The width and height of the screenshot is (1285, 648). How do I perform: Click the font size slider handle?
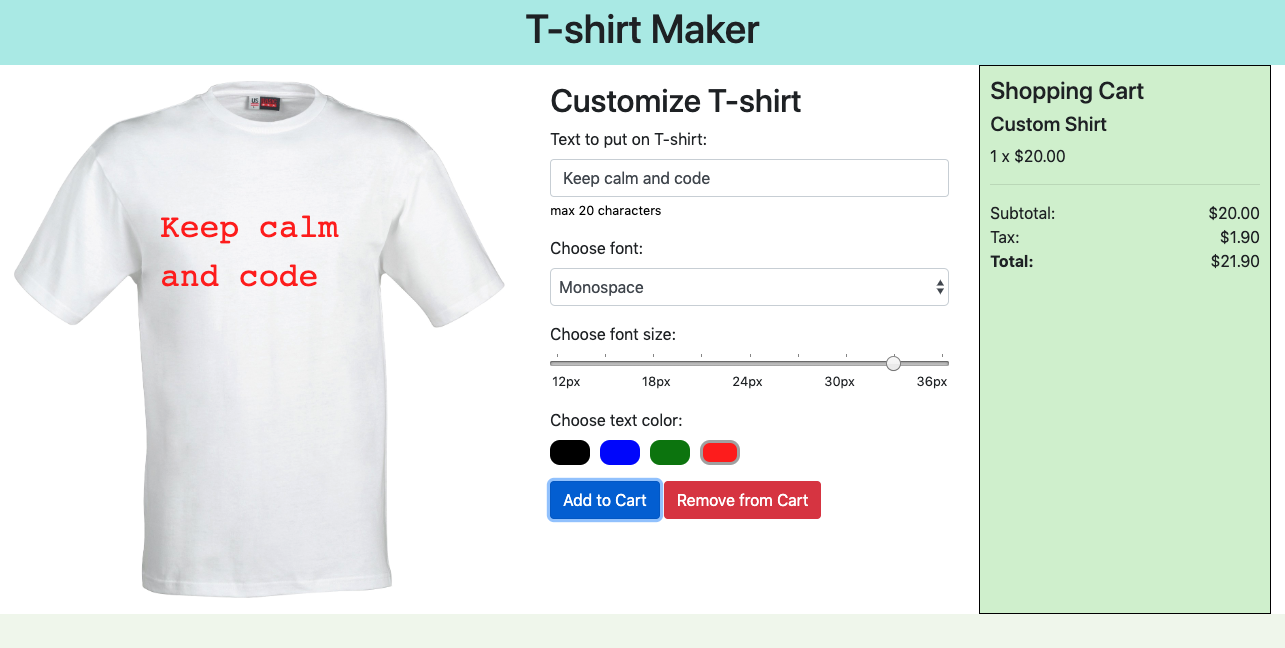pyautogui.click(x=893, y=363)
